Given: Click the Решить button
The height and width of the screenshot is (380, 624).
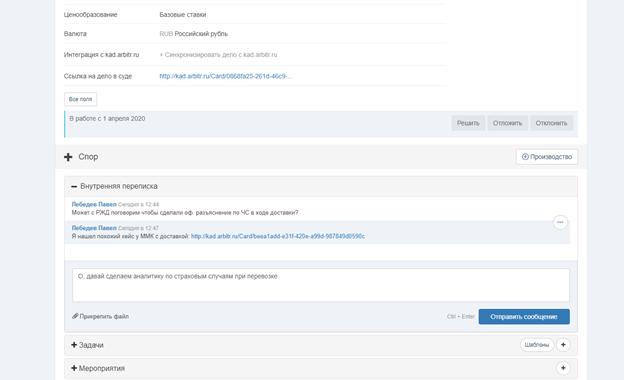Looking at the screenshot, I should pos(468,123).
